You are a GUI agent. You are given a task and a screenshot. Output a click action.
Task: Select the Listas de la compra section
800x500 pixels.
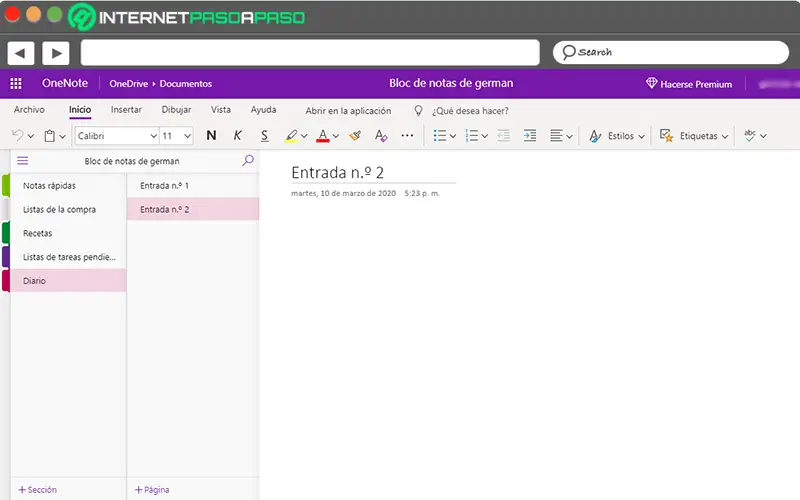68,210
